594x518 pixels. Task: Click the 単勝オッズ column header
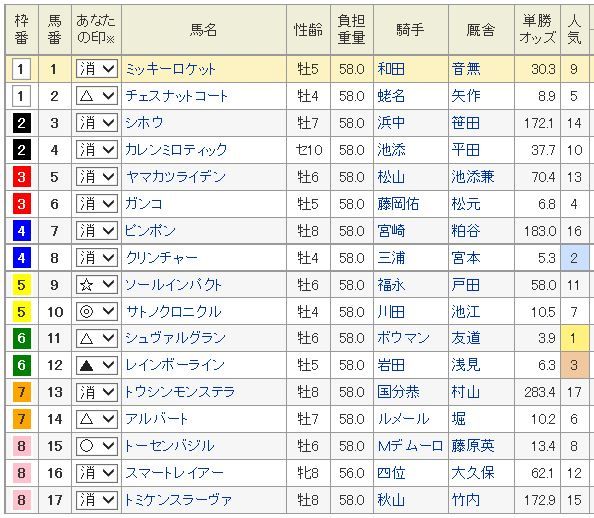537,29
